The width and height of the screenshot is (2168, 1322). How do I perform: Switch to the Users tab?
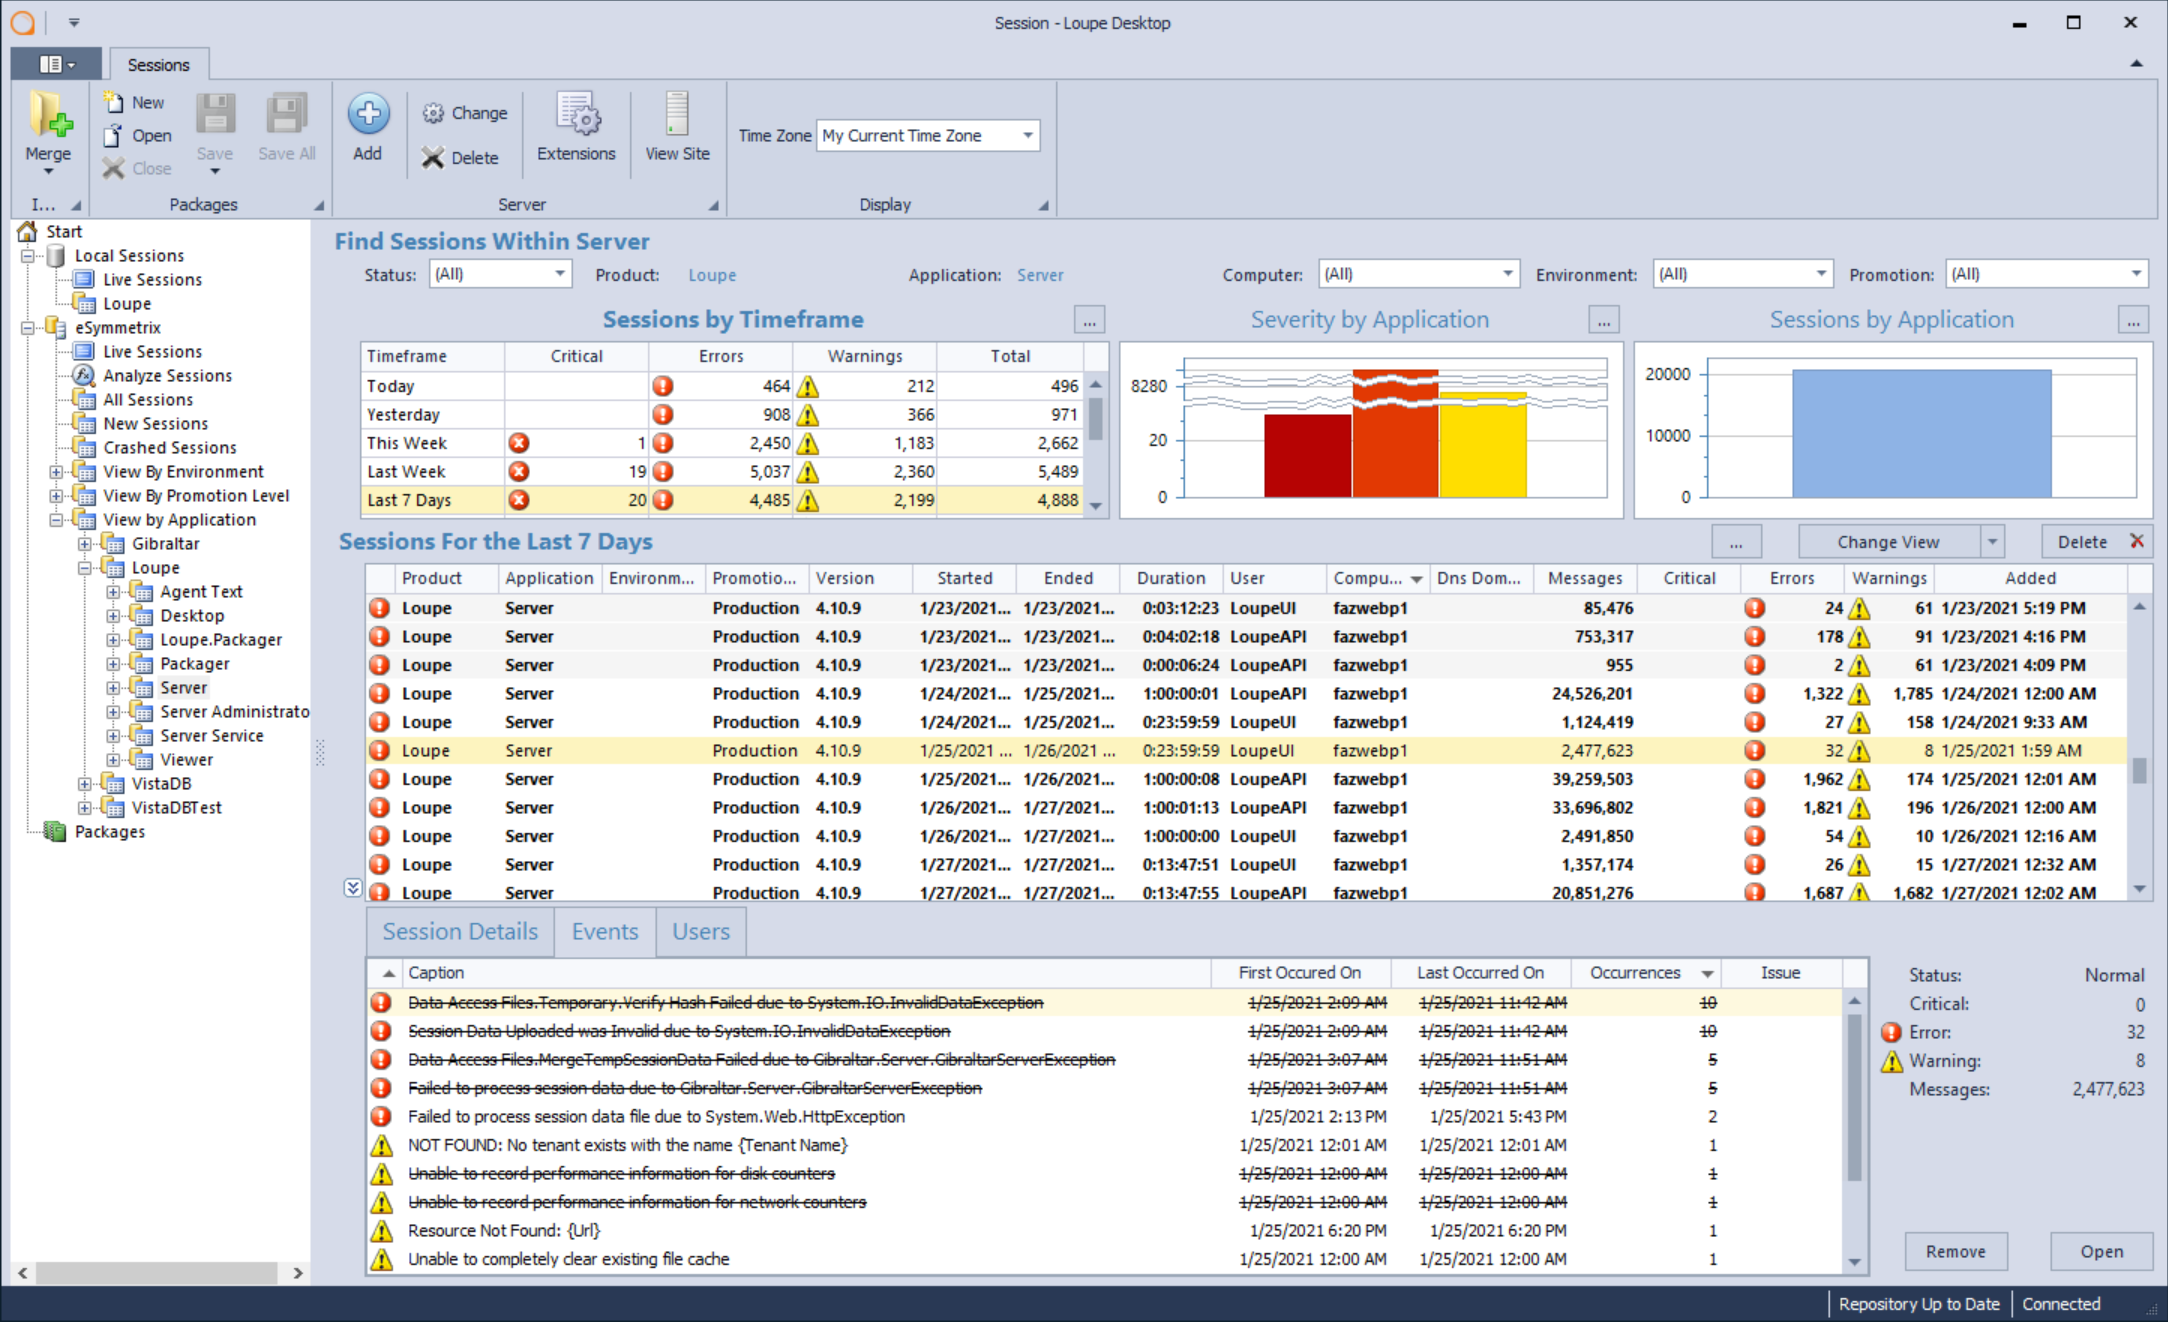[x=698, y=930]
